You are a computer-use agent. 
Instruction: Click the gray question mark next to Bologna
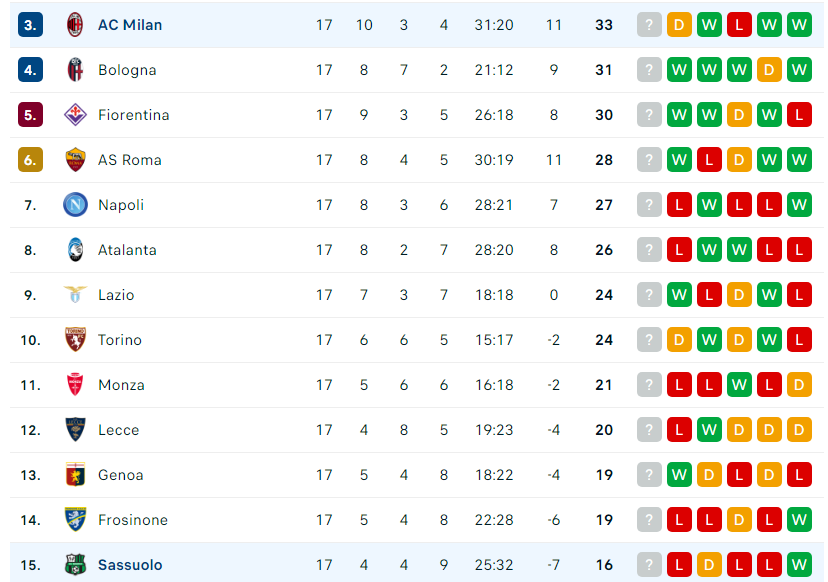click(649, 70)
